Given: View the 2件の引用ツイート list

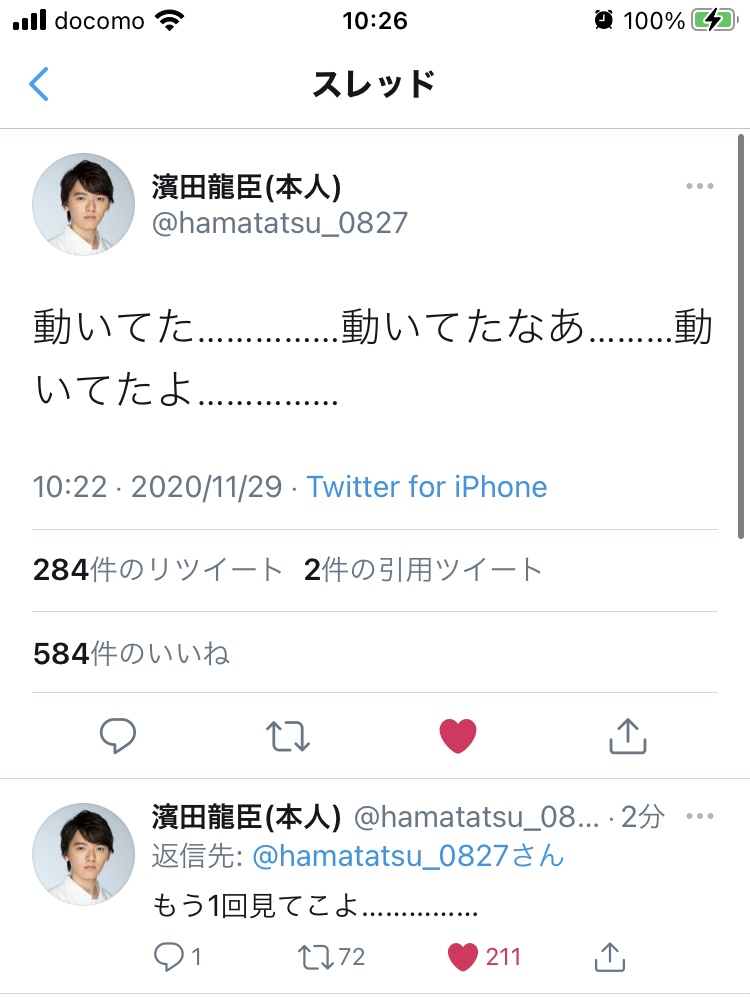Looking at the screenshot, I should (x=422, y=570).
